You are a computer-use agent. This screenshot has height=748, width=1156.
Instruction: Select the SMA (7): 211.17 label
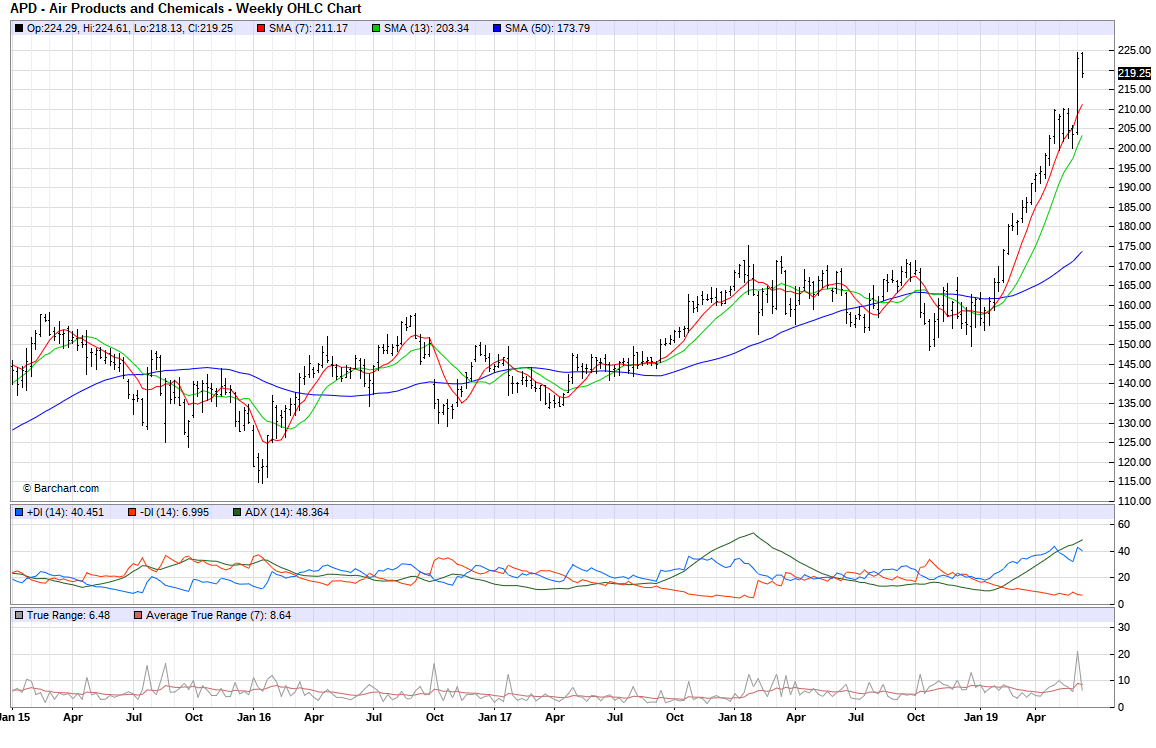pyautogui.click(x=308, y=29)
